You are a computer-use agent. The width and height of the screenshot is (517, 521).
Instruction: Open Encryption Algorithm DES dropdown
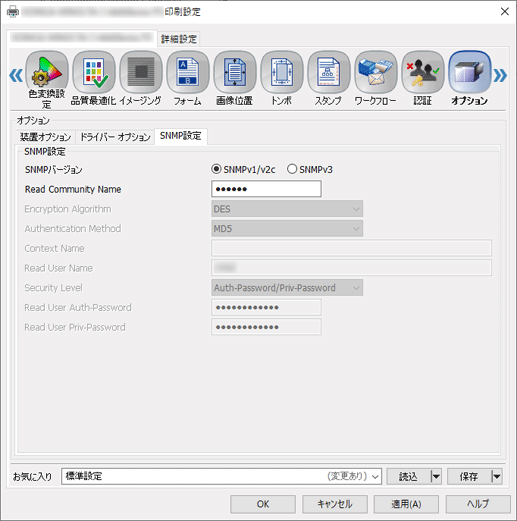(287, 209)
